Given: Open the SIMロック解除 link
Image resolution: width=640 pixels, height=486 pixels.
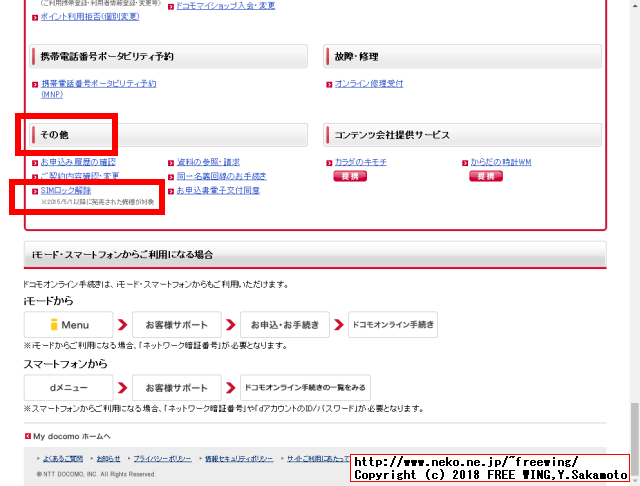Looking at the screenshot, I should 66,190.
